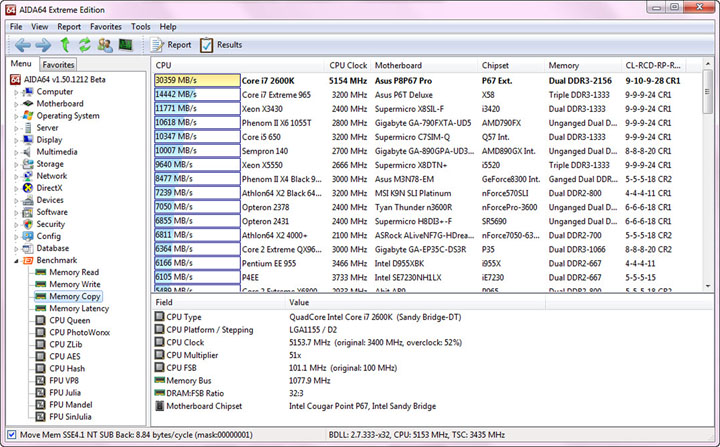Expand the Computer tree node

(16, 92)
